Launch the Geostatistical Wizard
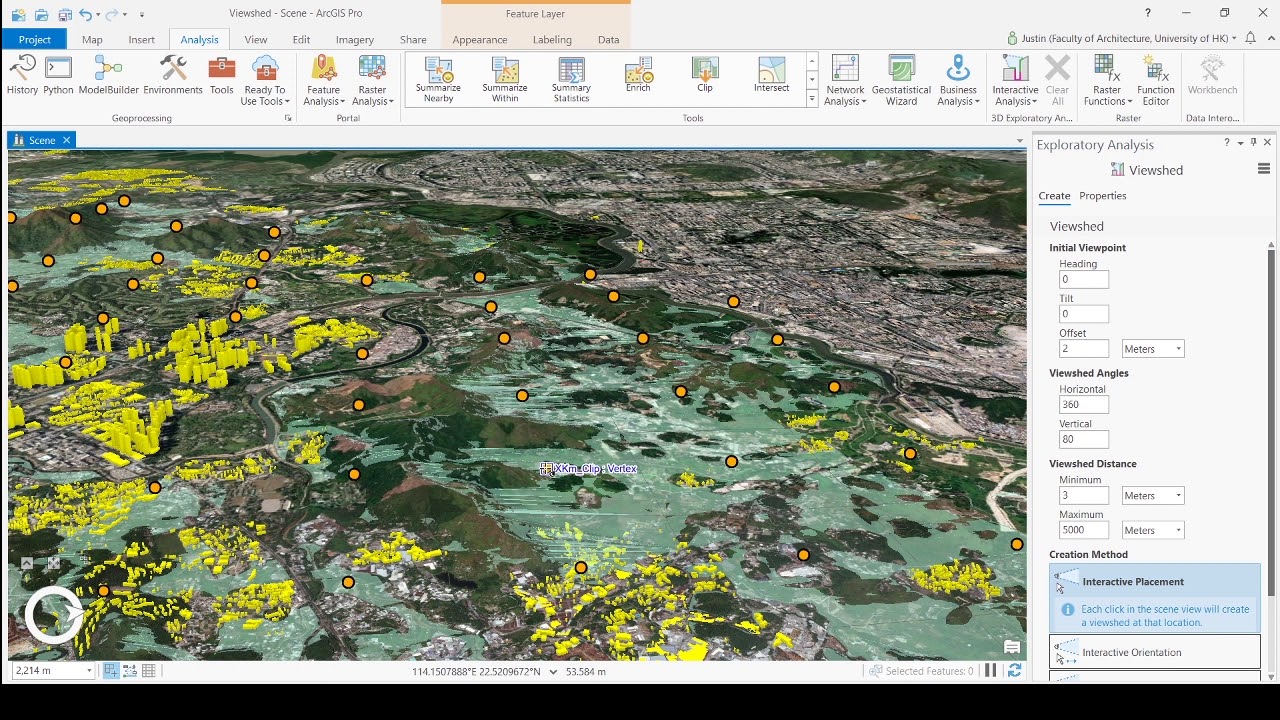 (901, 80)
